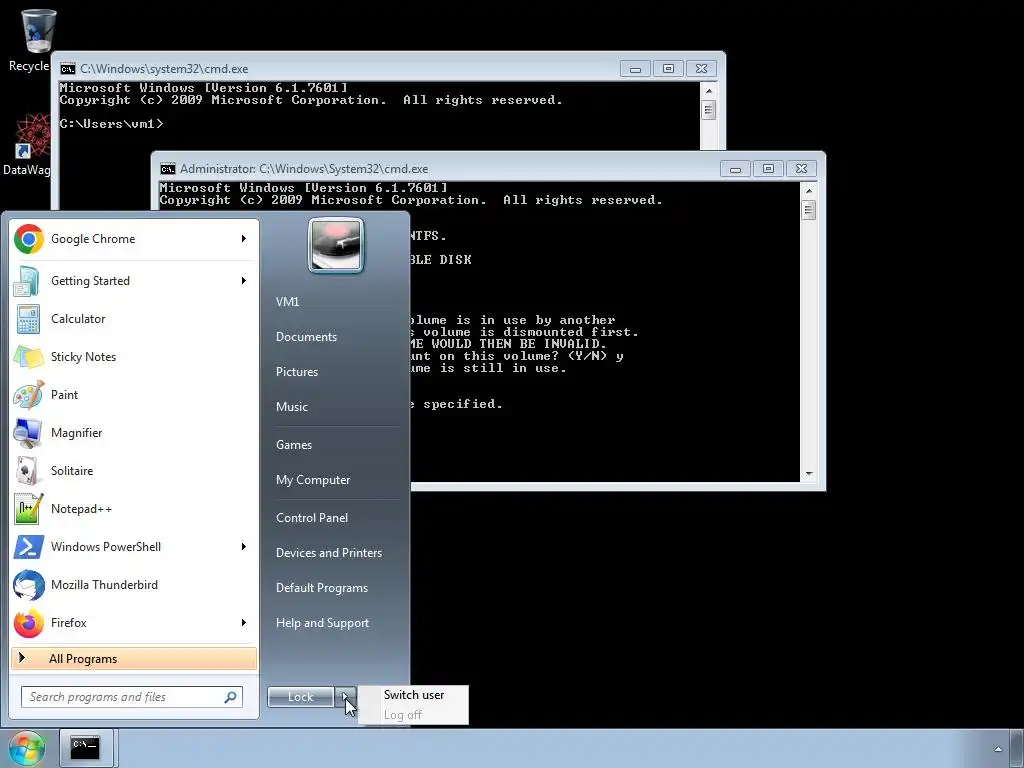1024x768 pixels.
Task: Click the Windows Start orb
Action: coord(26,748)
